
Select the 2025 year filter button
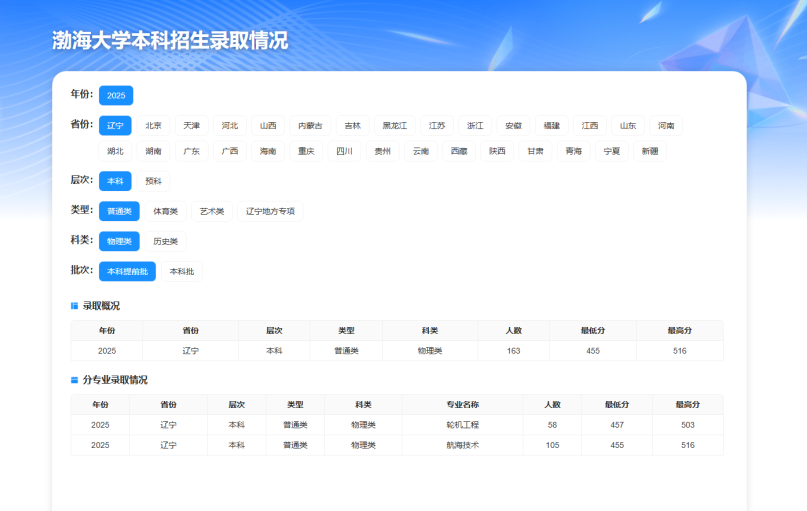coord(116,95)
